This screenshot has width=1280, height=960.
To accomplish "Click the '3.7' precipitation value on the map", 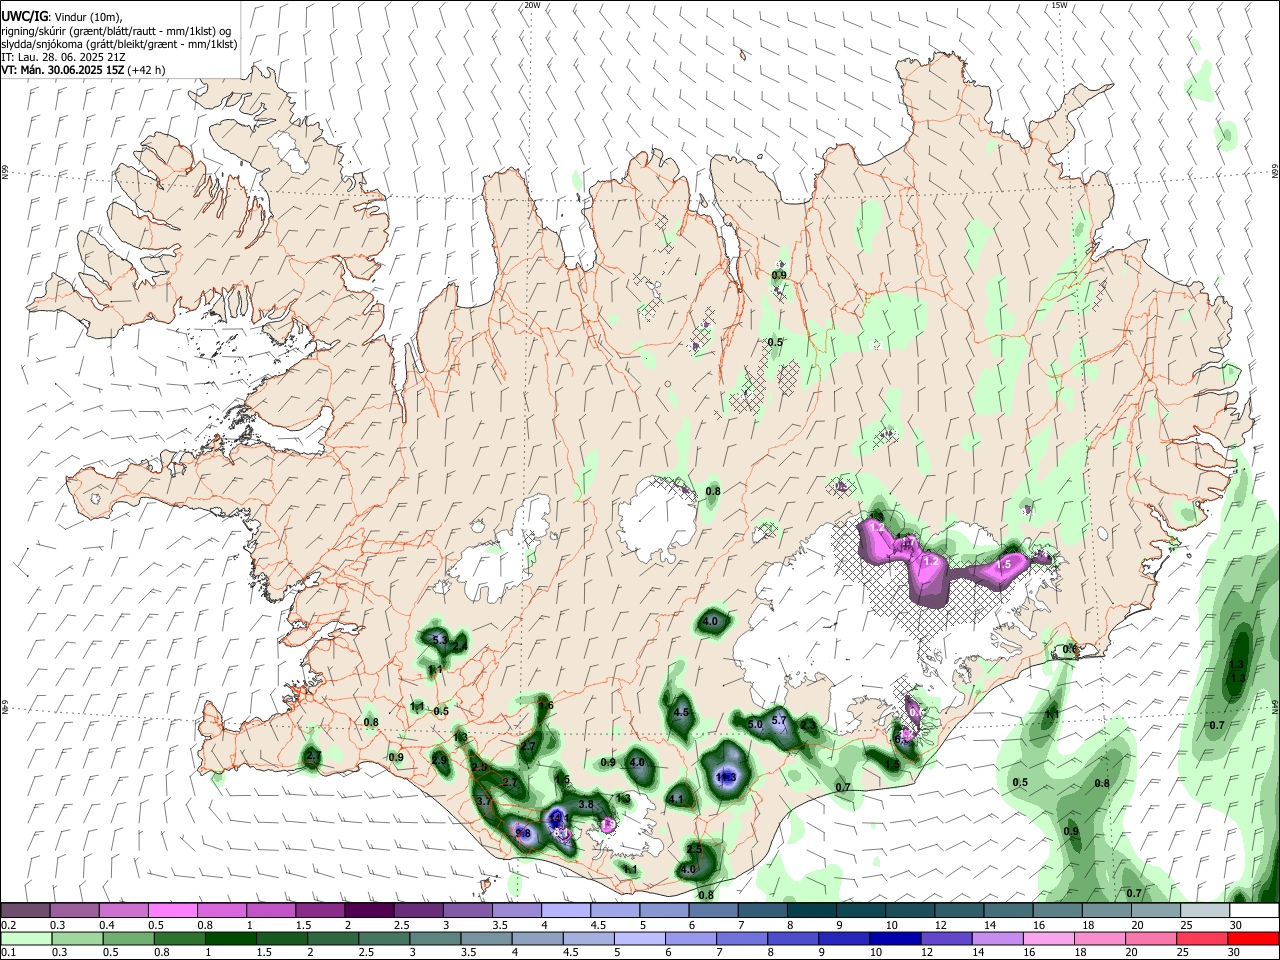I will [485, 802].
